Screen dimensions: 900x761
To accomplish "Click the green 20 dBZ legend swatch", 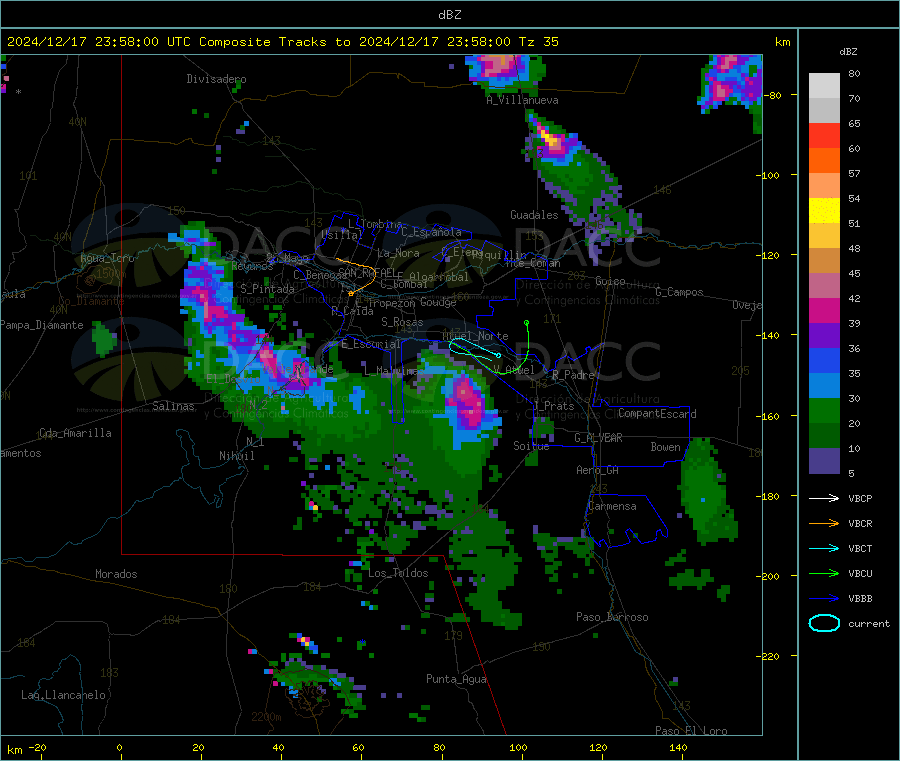I will pos(824,410).
